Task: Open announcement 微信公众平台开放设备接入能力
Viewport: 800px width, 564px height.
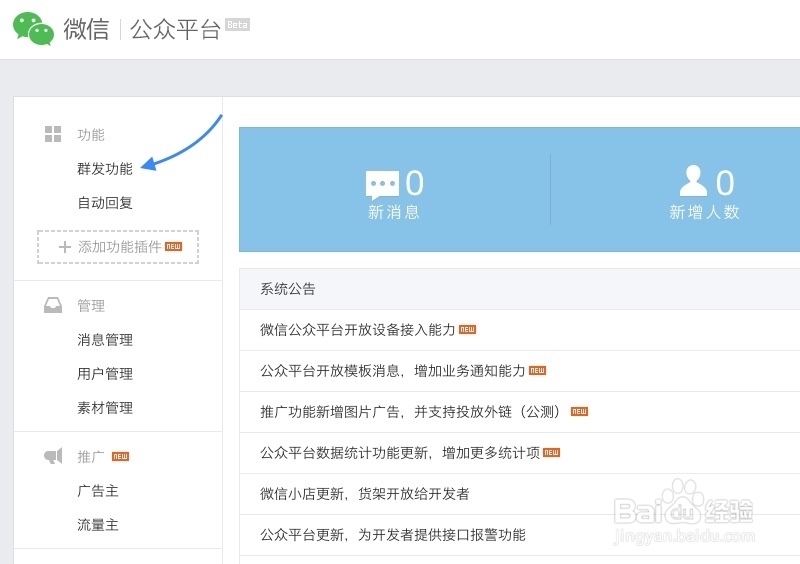Action: pyautogui.click(x=358, y=330)
